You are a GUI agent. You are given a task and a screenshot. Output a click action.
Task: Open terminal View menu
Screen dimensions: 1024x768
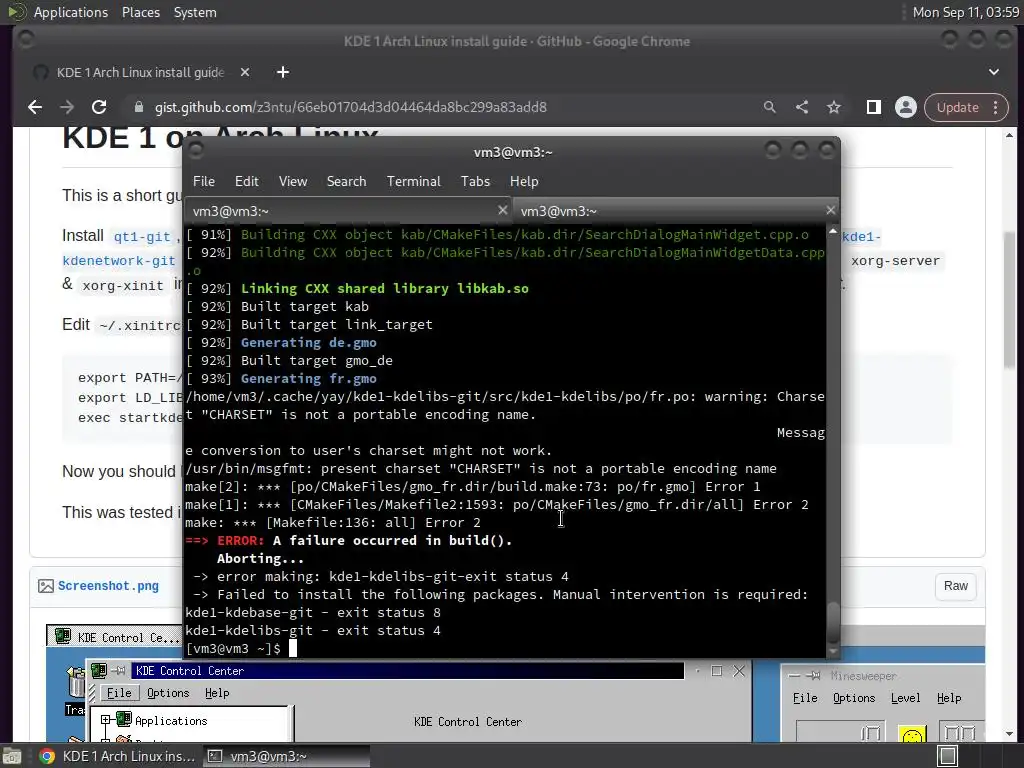tap(293, 182)
